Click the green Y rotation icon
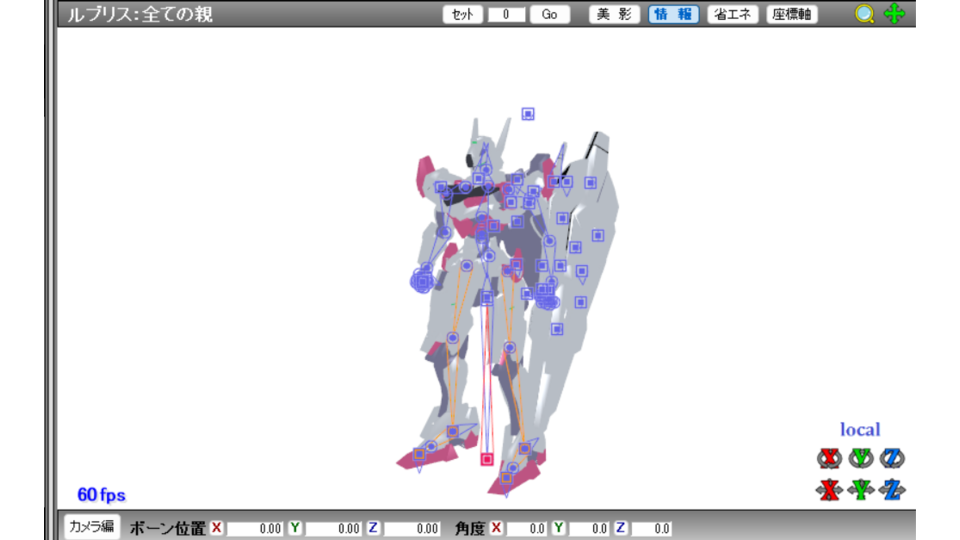The width and height of the screenshot is (960, 540). (861, 457)
